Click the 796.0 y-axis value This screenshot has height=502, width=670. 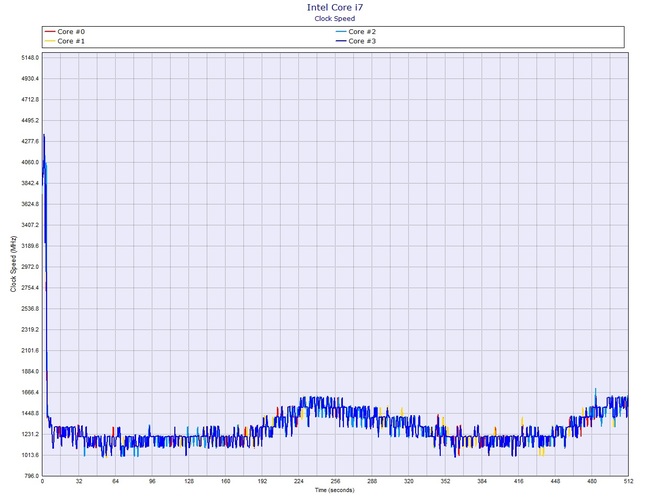coord(30,476)
